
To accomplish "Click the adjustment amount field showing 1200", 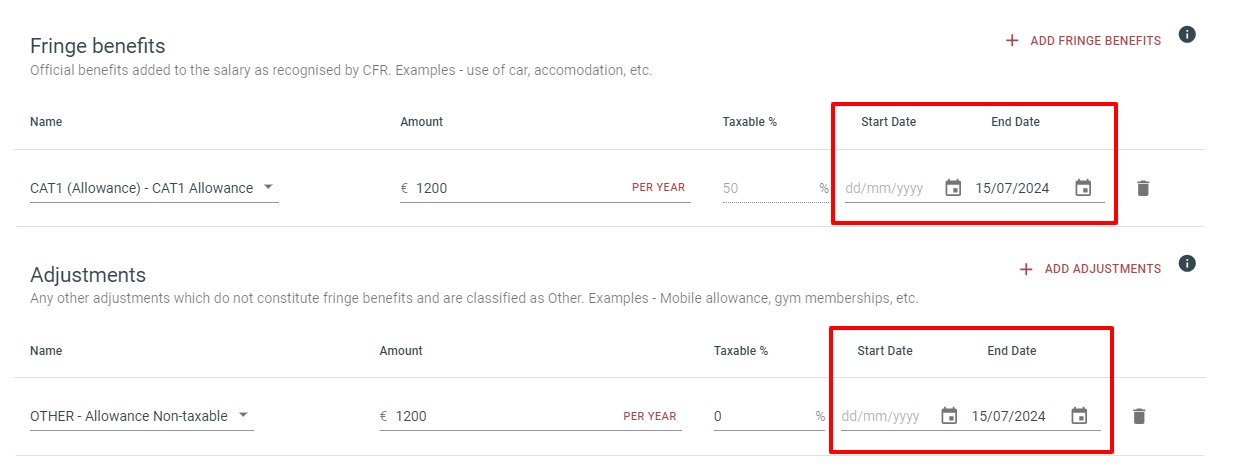I will tap(531, 416).
